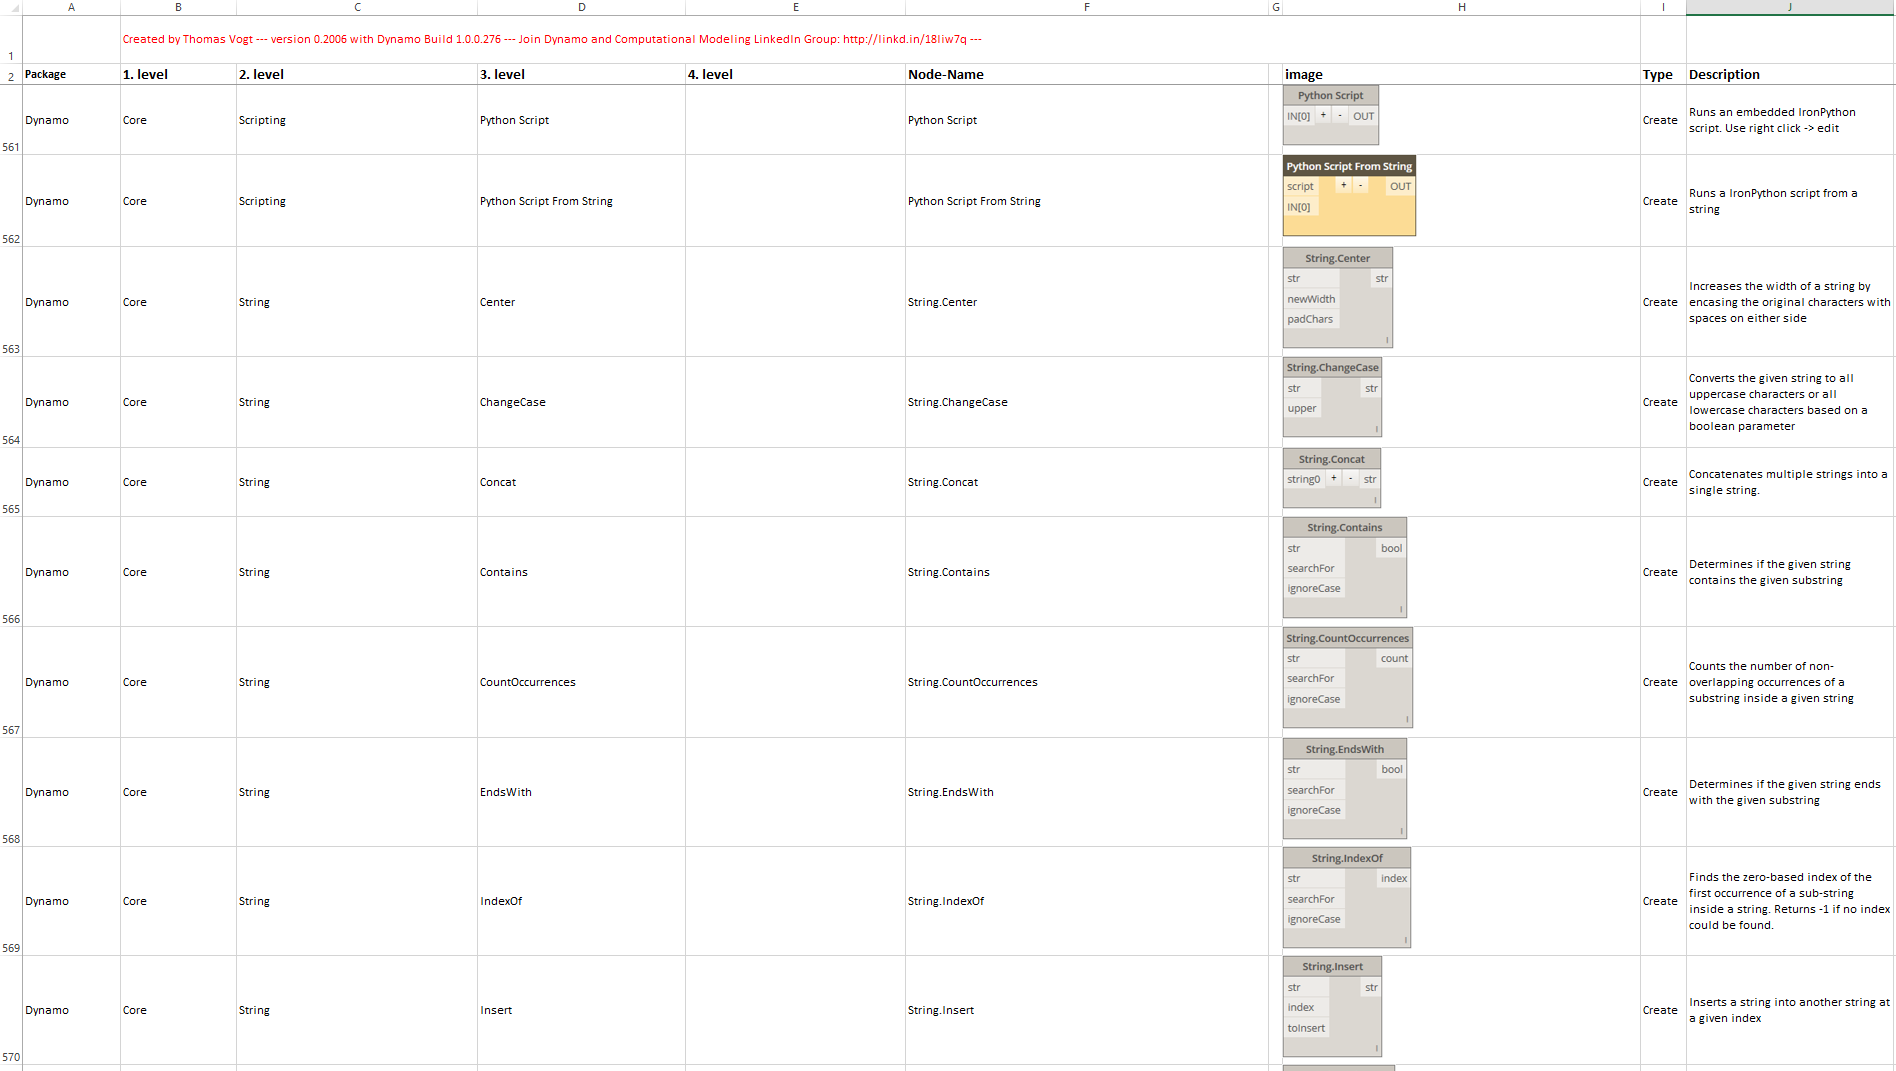Click the String.EndsWith node image
This screenshot has height=1071, width=1896.
[x=1344, y=789]
